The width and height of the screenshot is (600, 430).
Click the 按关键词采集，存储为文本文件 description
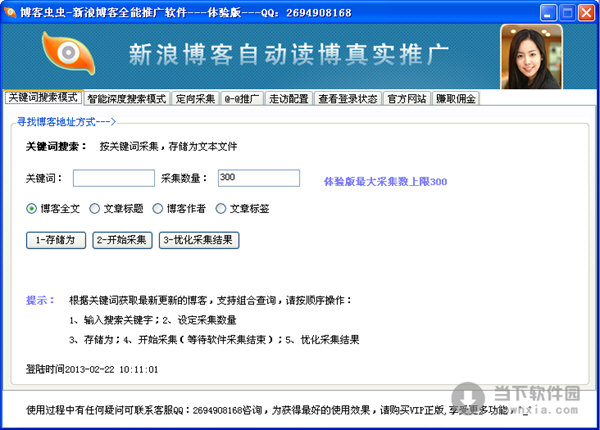168,147
